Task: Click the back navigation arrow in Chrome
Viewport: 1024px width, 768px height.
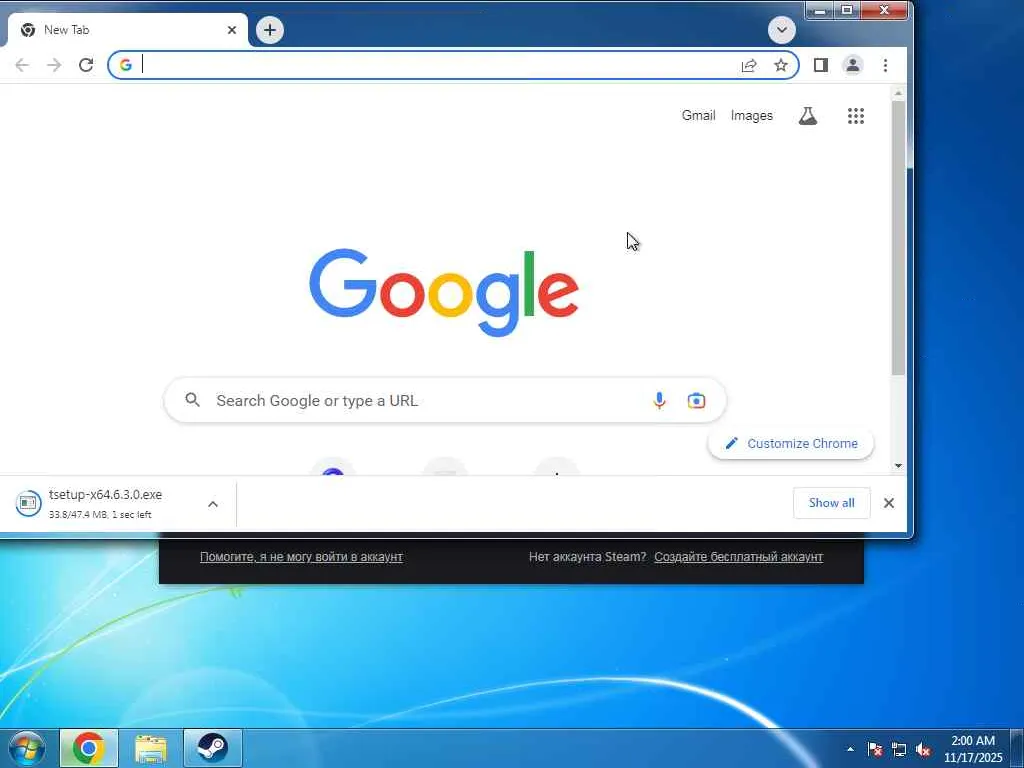Action: pyautogui.click(x=22, y=65)
